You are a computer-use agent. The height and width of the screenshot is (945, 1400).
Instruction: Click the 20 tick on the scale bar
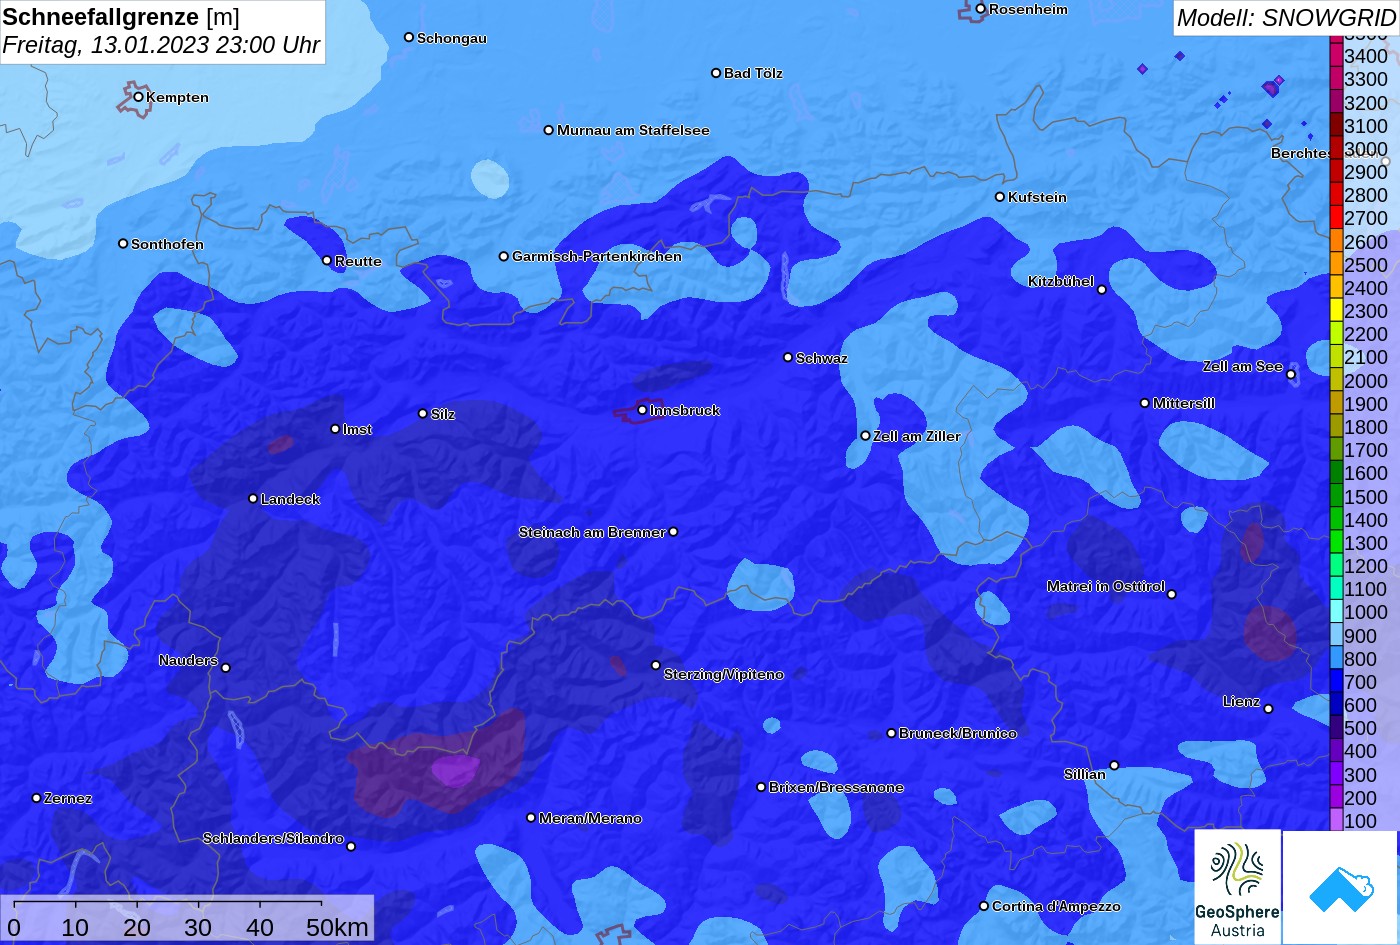(x=137, y=927)
